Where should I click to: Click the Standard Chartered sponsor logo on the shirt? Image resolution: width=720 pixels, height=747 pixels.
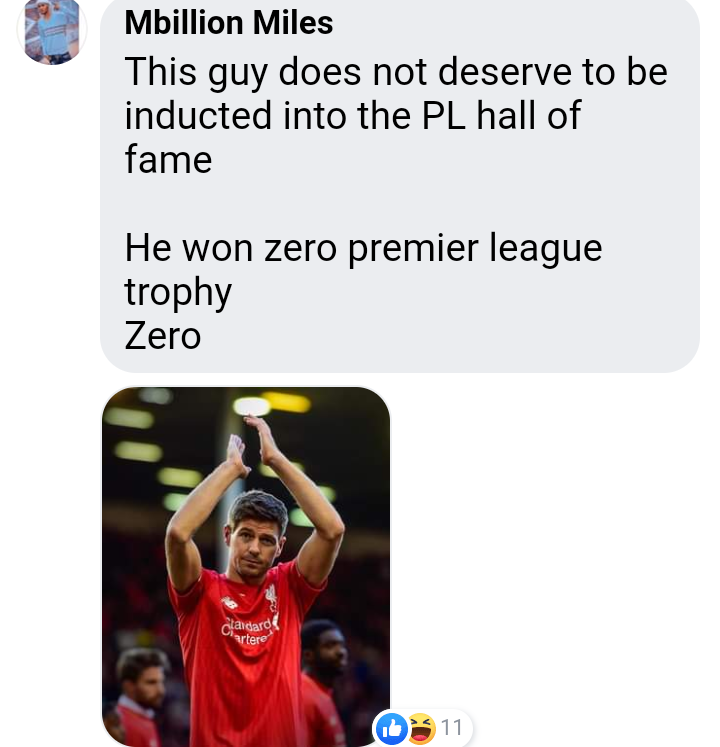(248, 631)
